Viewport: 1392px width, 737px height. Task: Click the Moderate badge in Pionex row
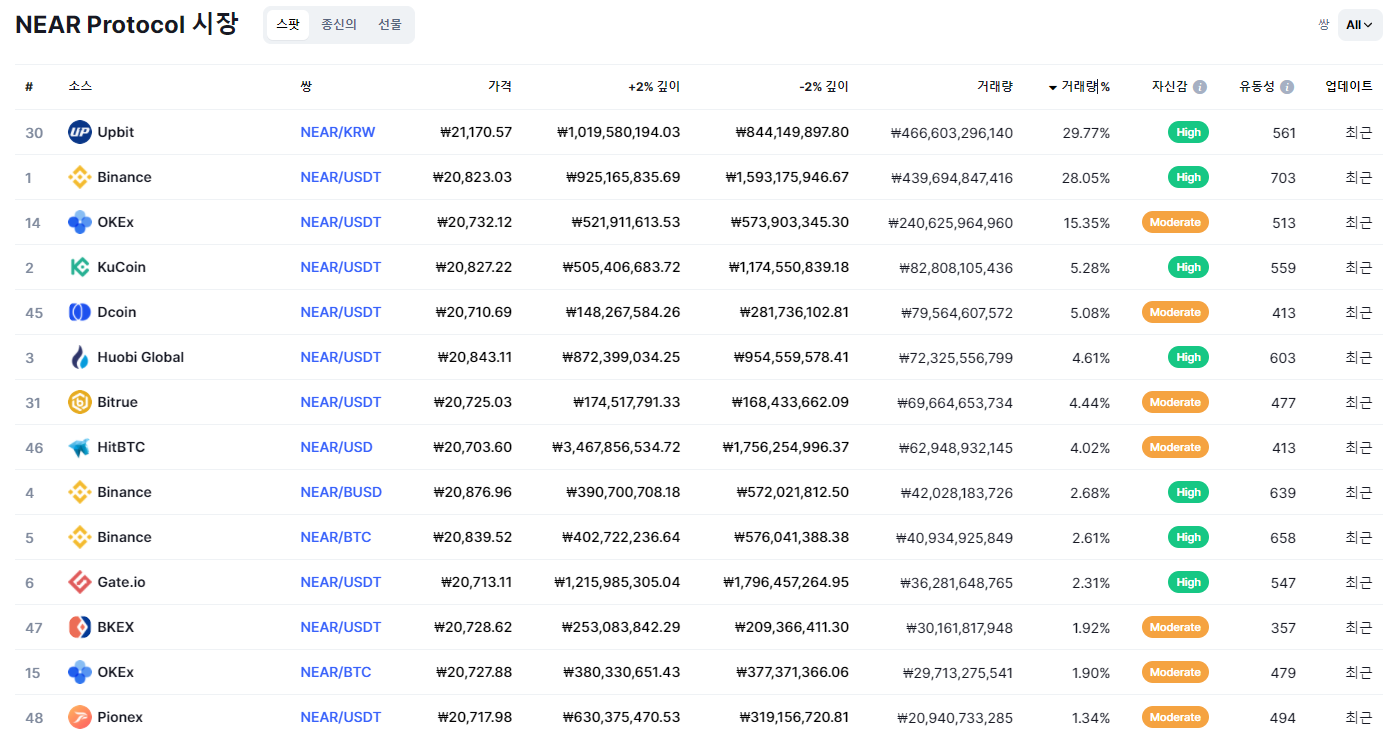[1175, 717]
